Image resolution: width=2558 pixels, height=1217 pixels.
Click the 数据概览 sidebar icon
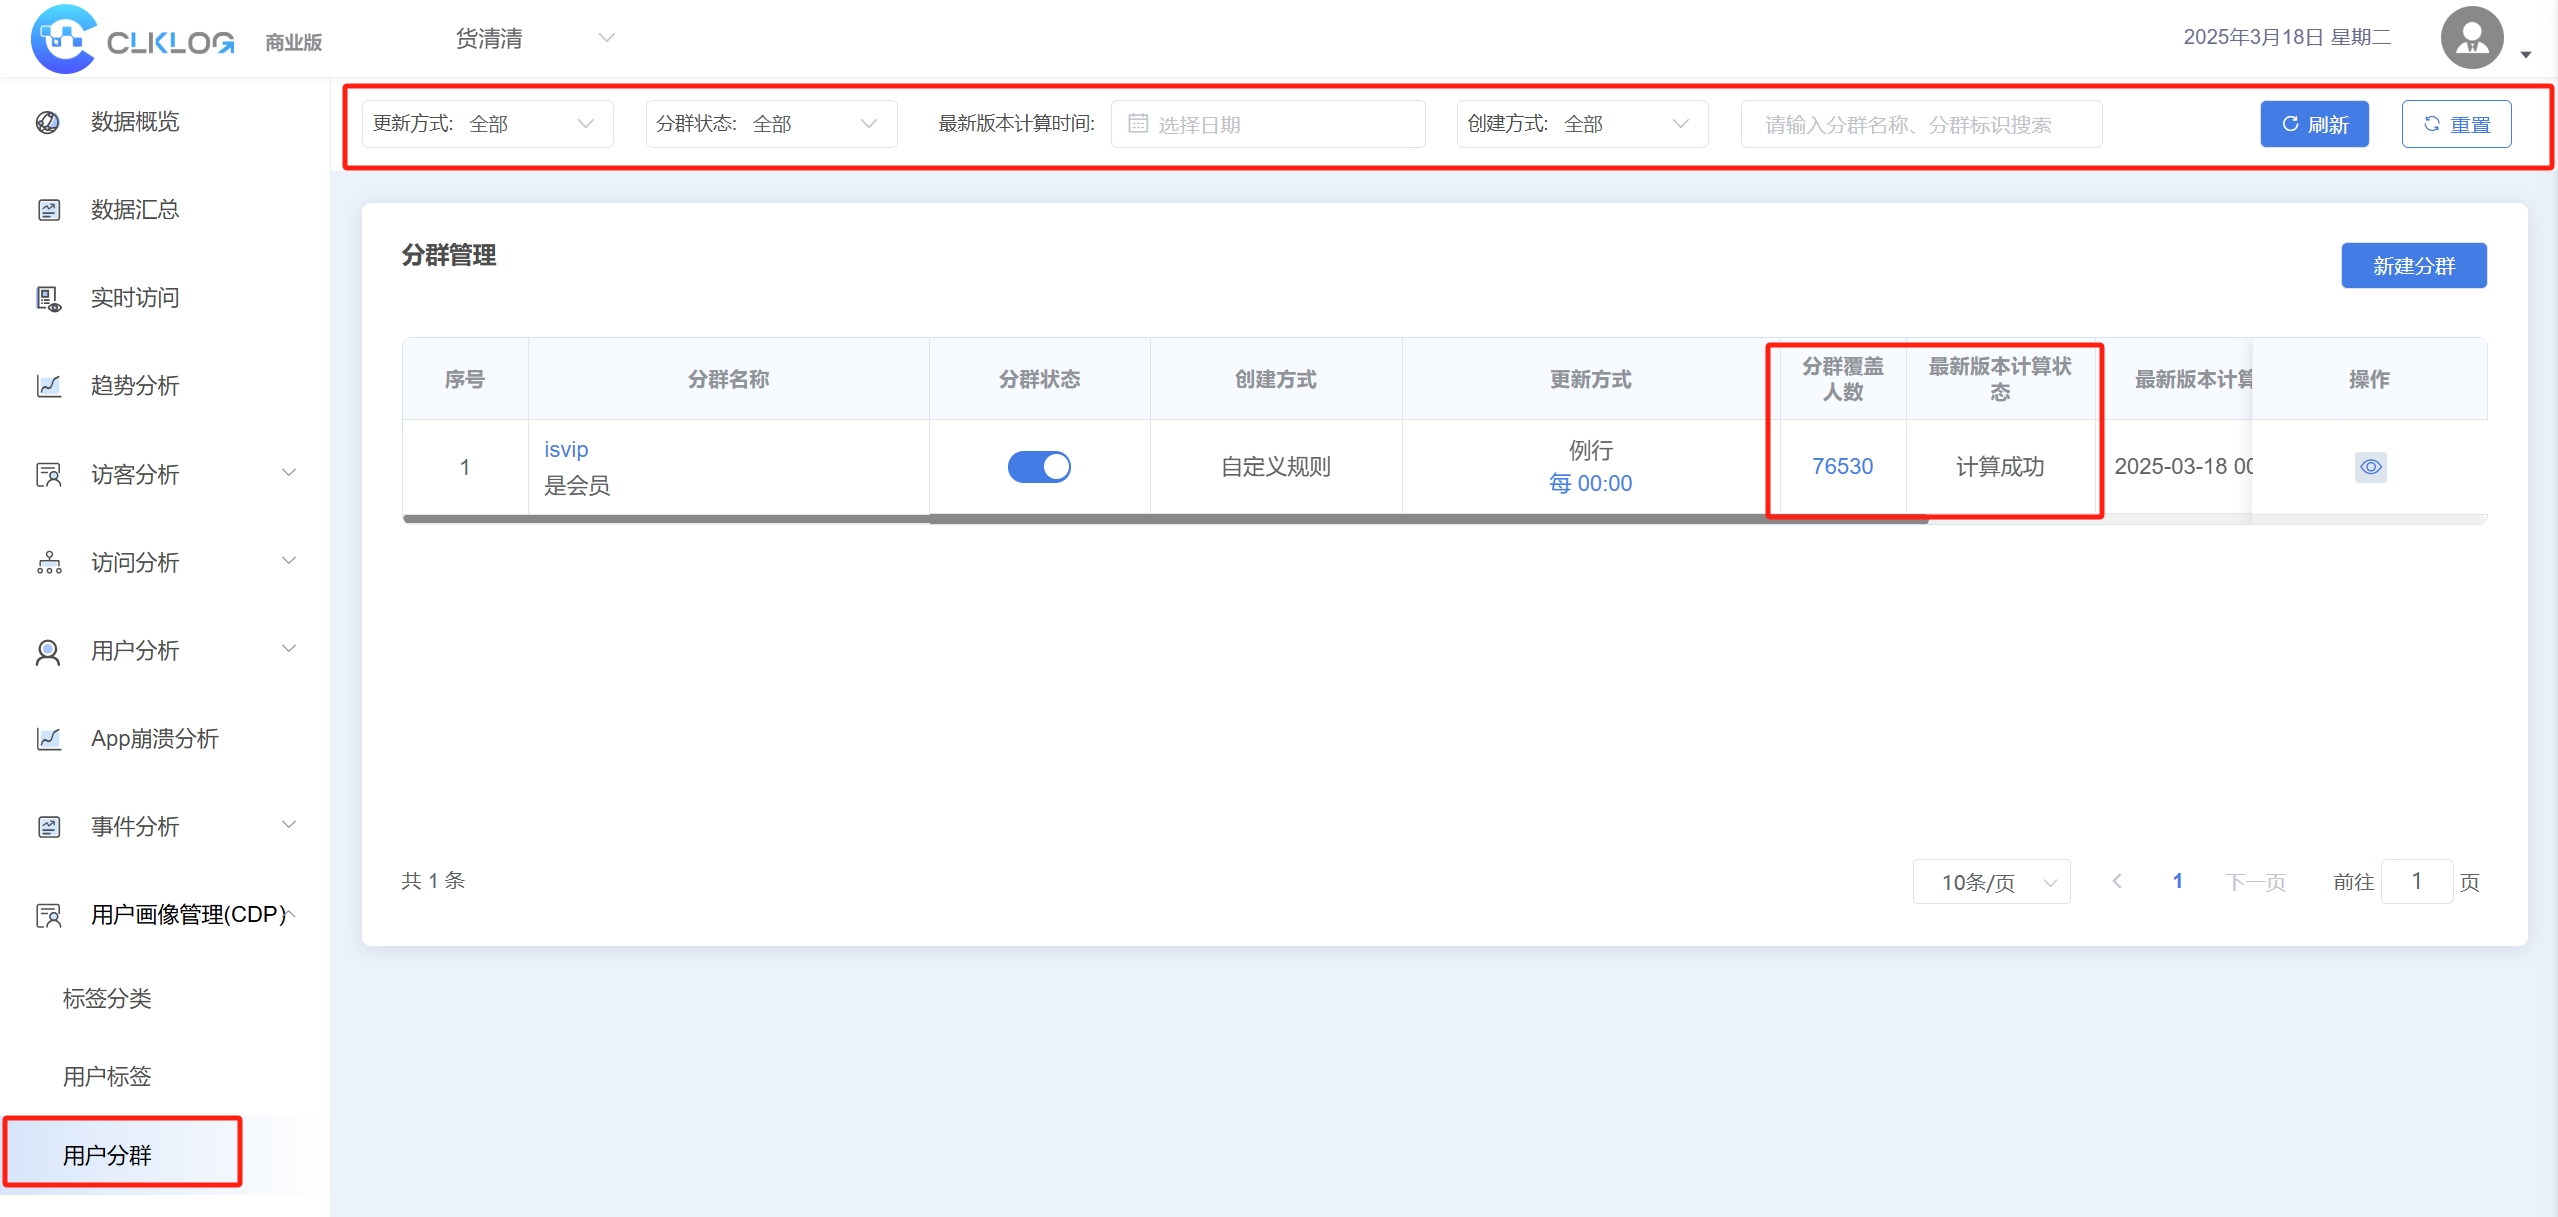click(48, 122)
